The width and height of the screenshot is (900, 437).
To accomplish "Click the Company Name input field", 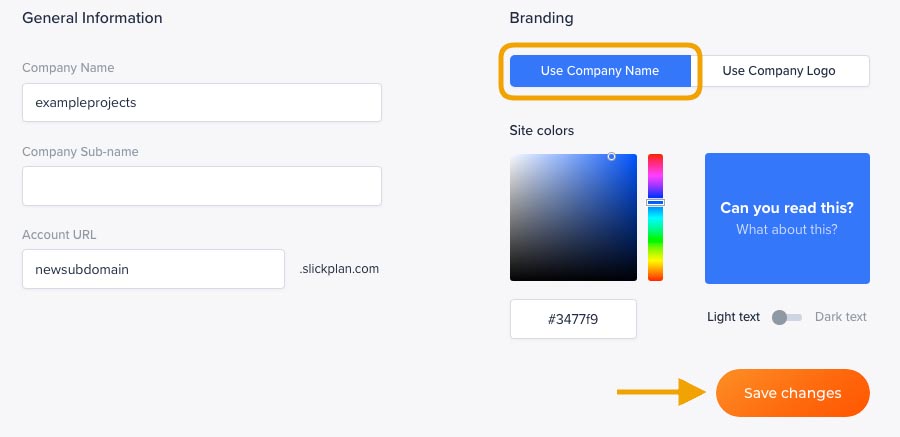I will coord(201,102).
